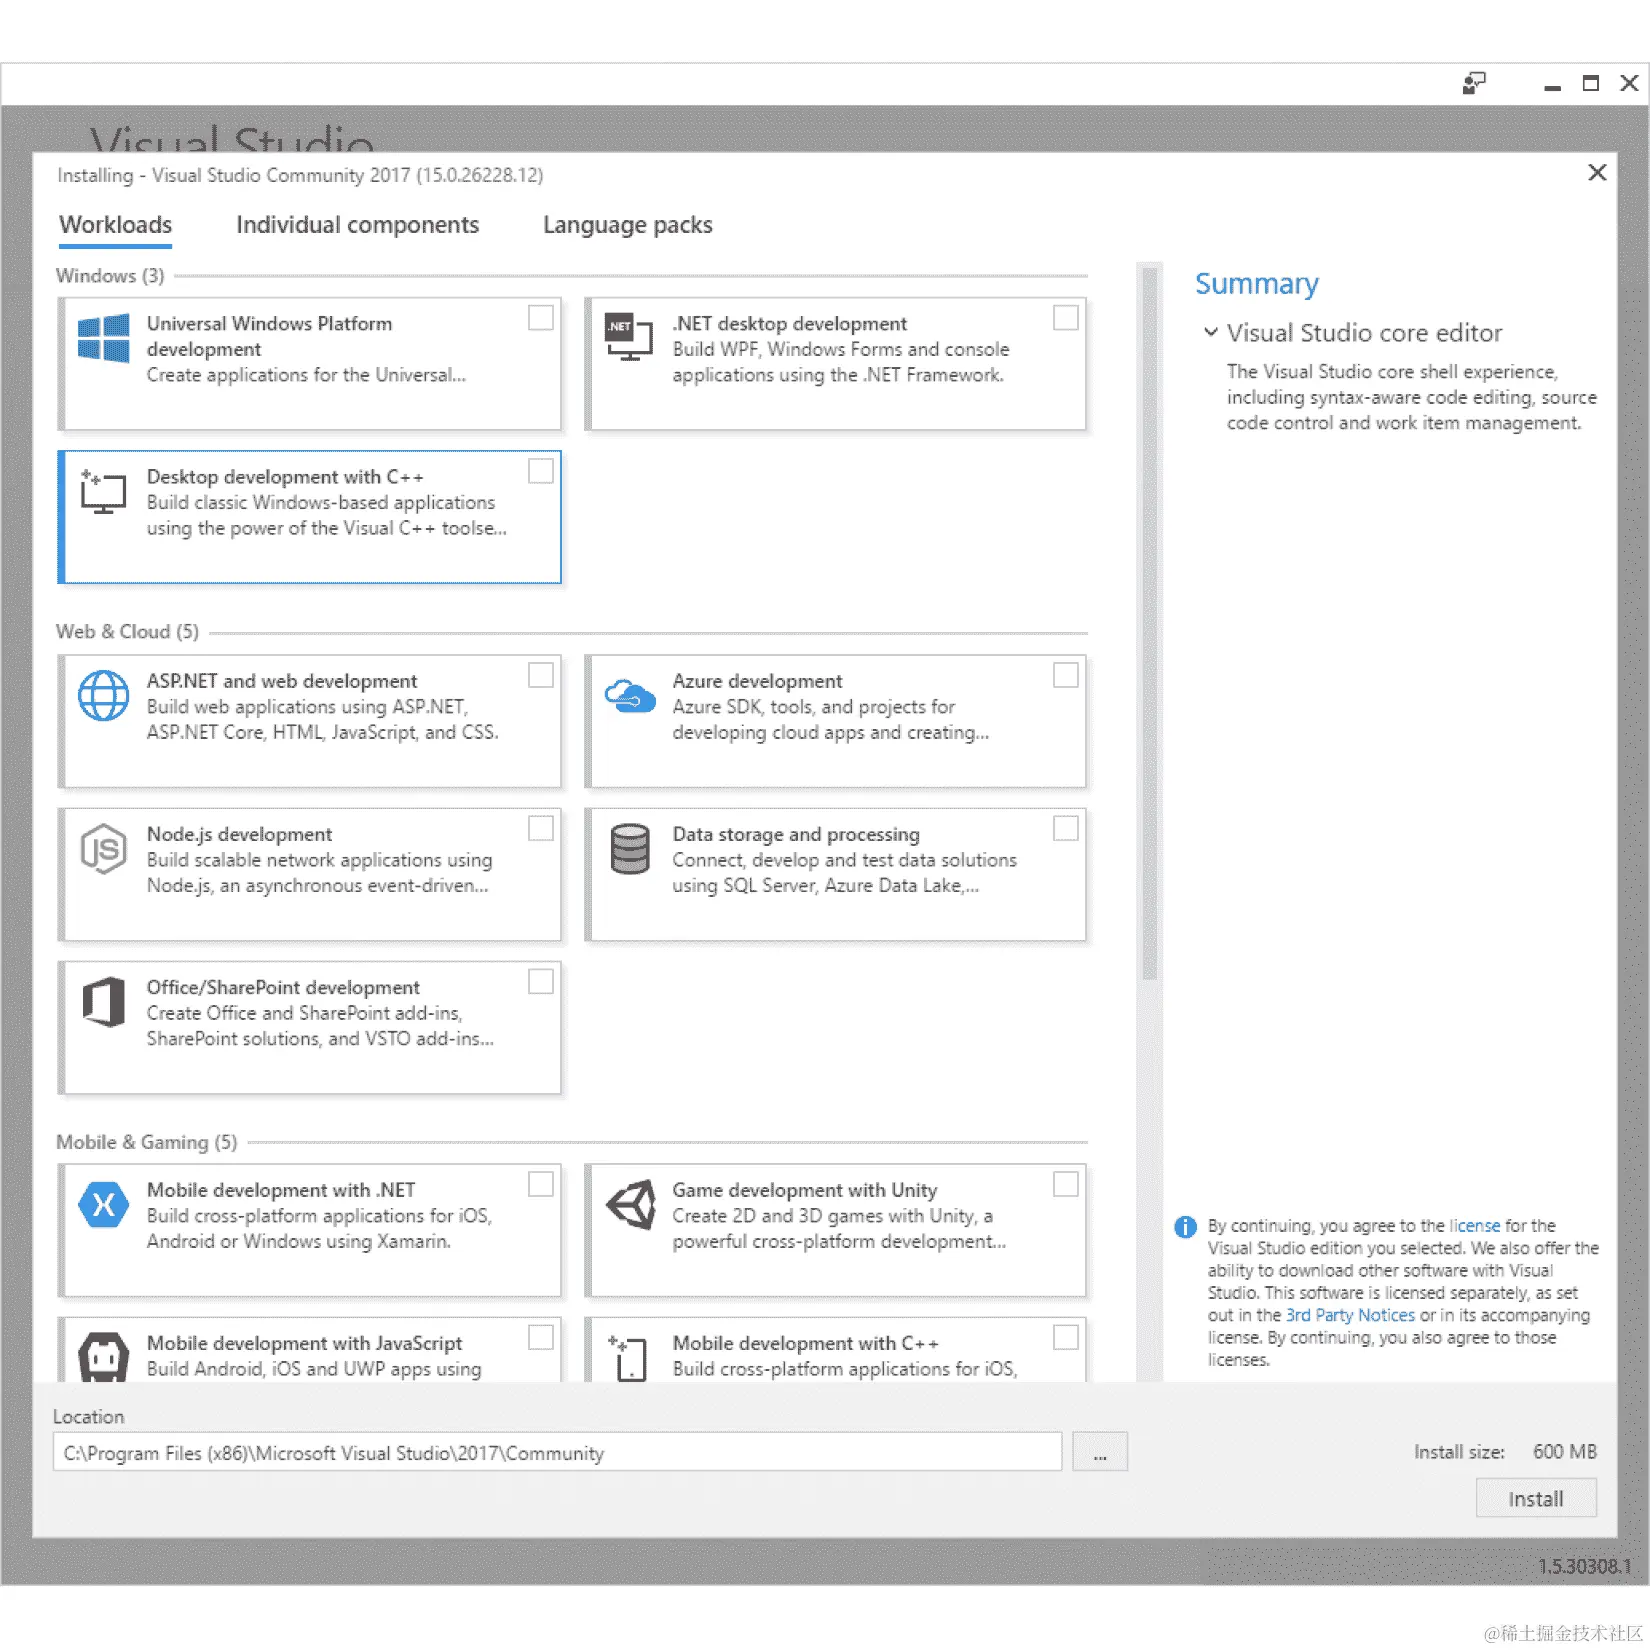Browse for install location with the ... button
The image size is (1650, 1650).
[x=1100, y=1452]
